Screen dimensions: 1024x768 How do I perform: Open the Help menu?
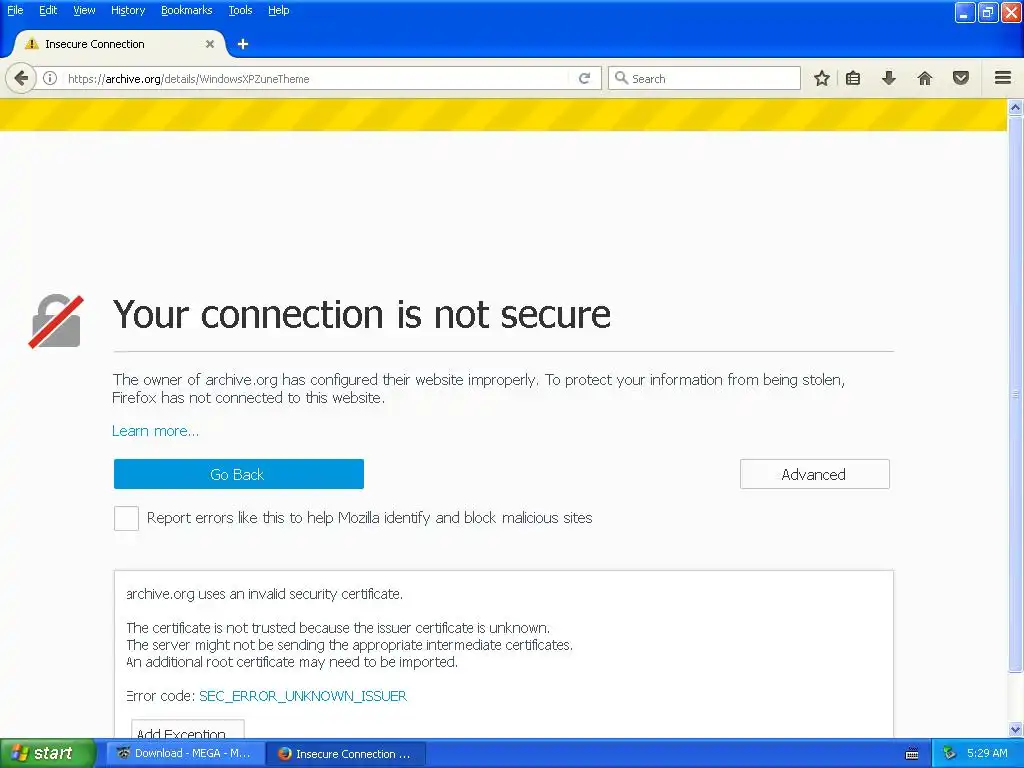278,10
